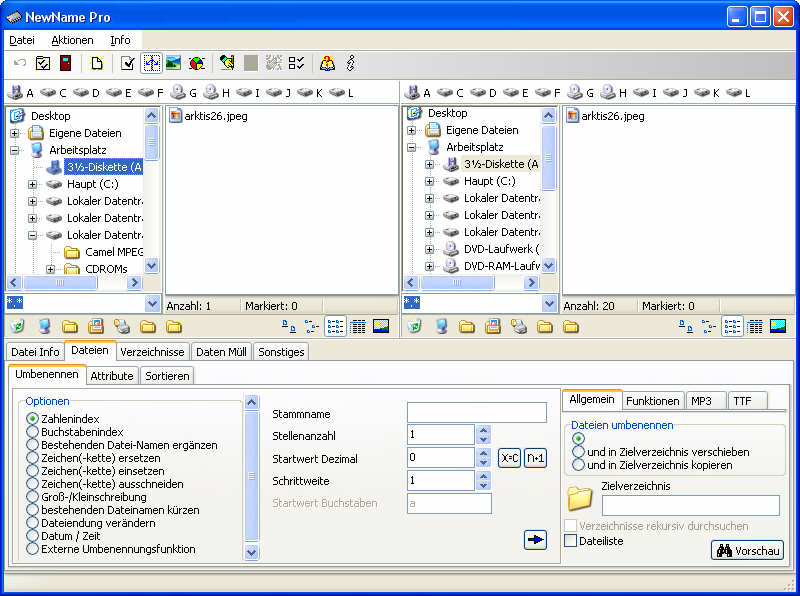Click the Vorschau preview button
800x596 pixels.
(x=747, y=550)
